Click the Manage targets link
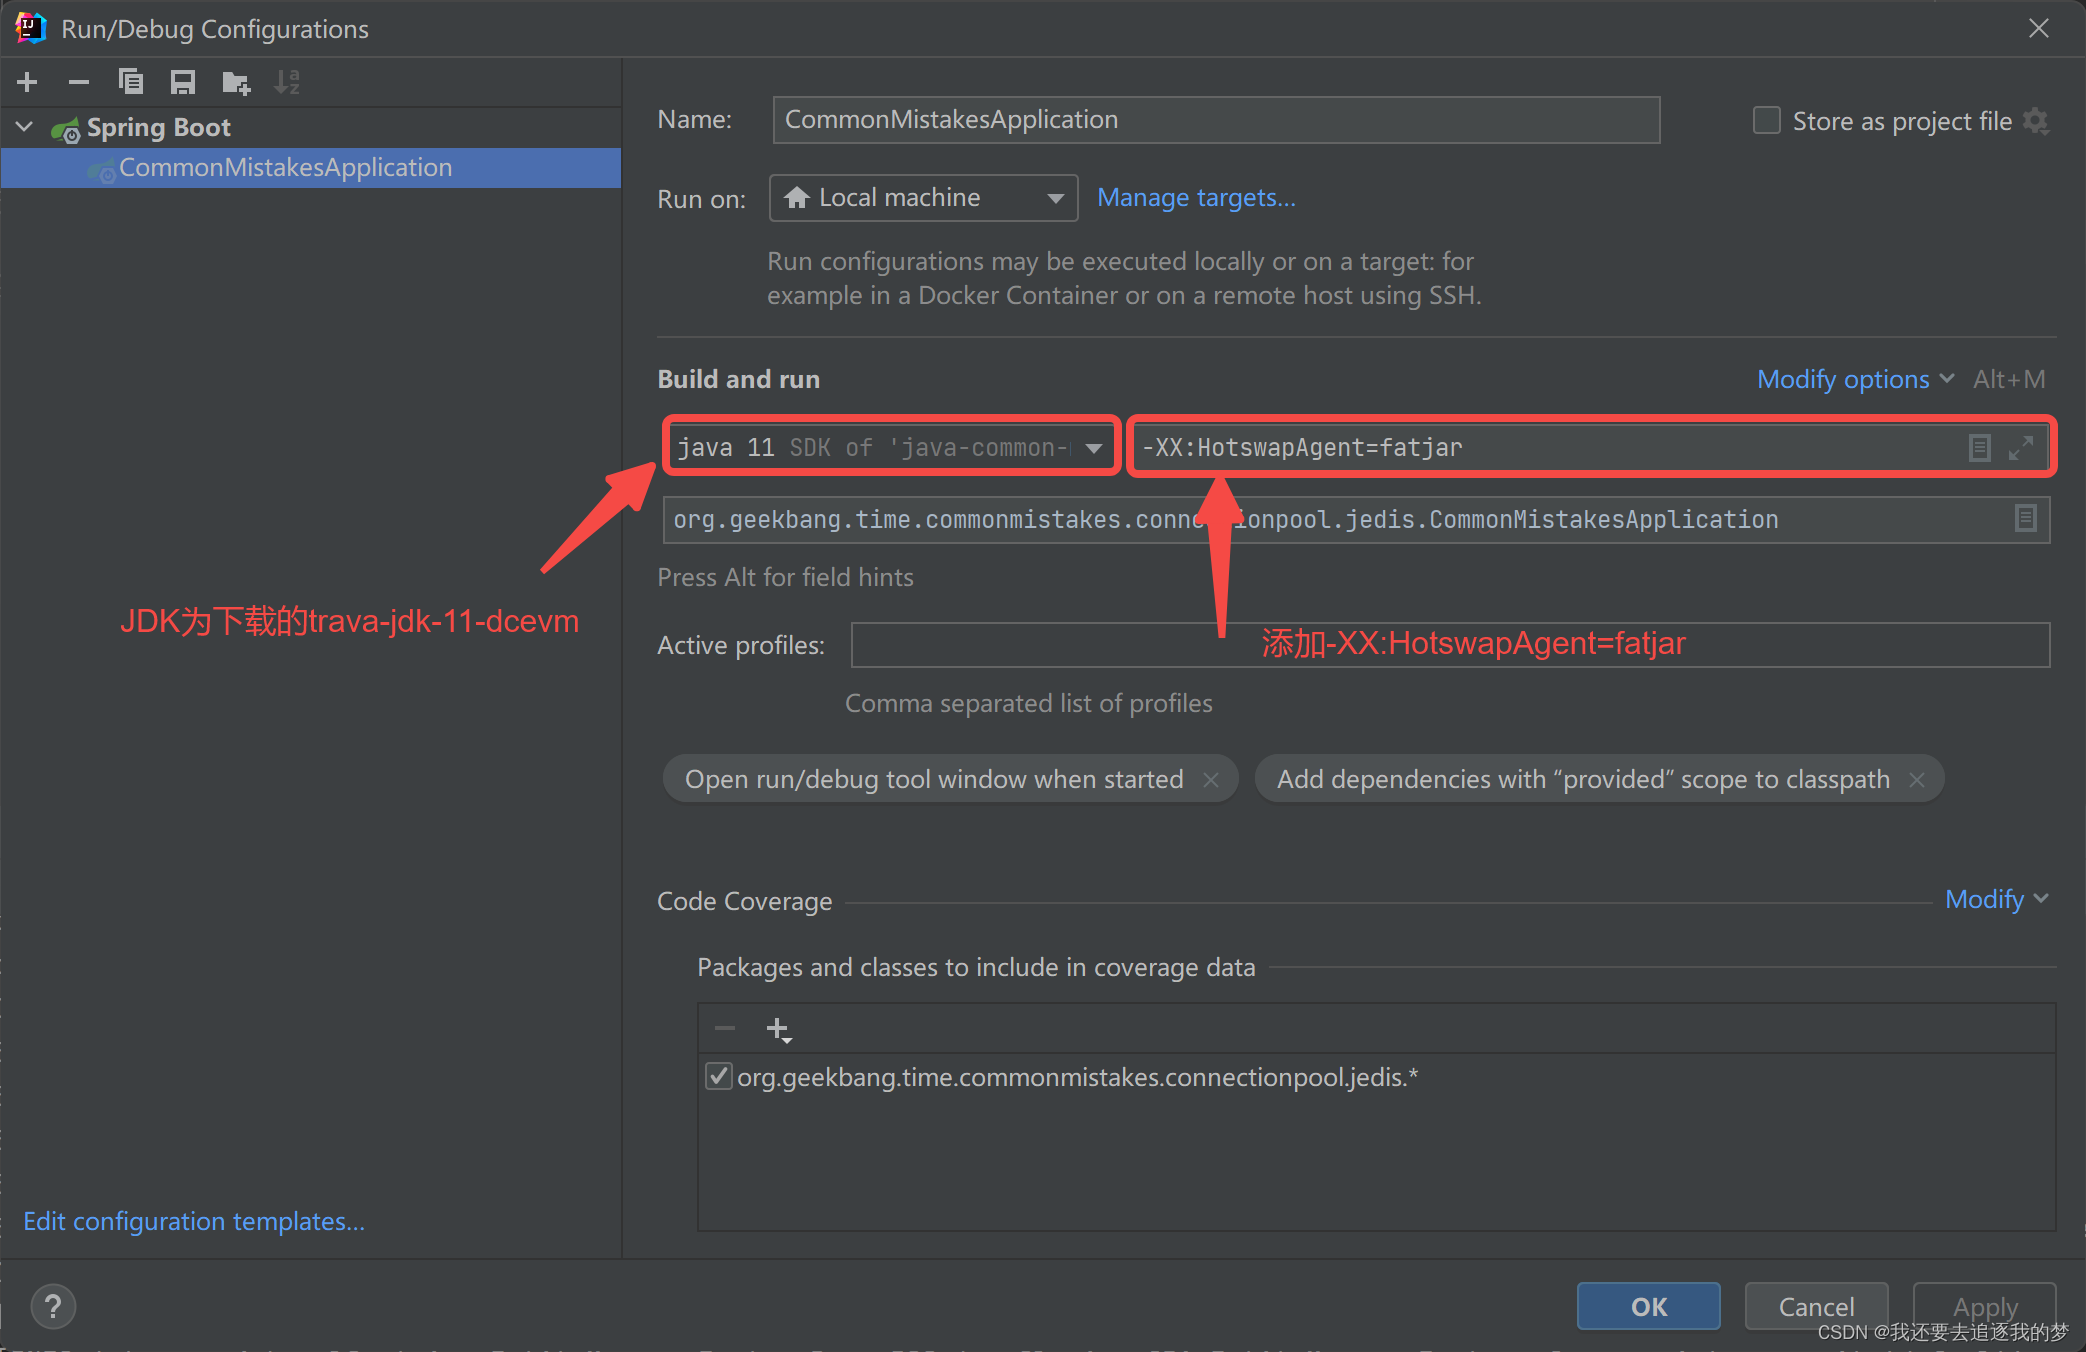The image size is (2086, 1352). point(1196,198)
